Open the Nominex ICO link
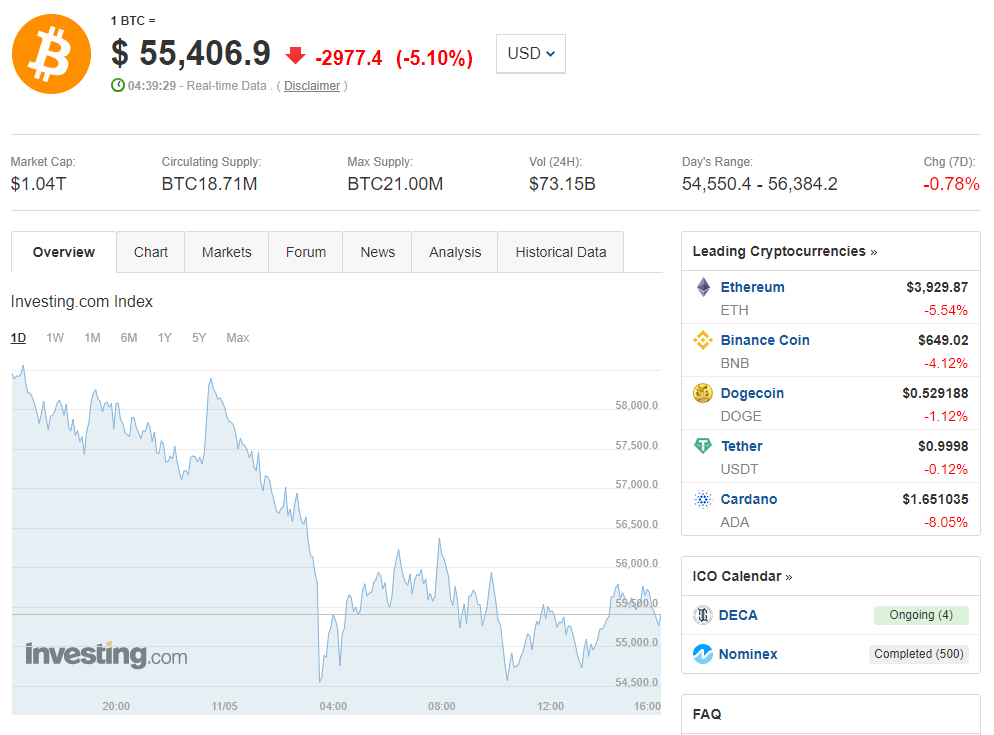The height and width of the screenshot is (735, 994). (748, 654)
